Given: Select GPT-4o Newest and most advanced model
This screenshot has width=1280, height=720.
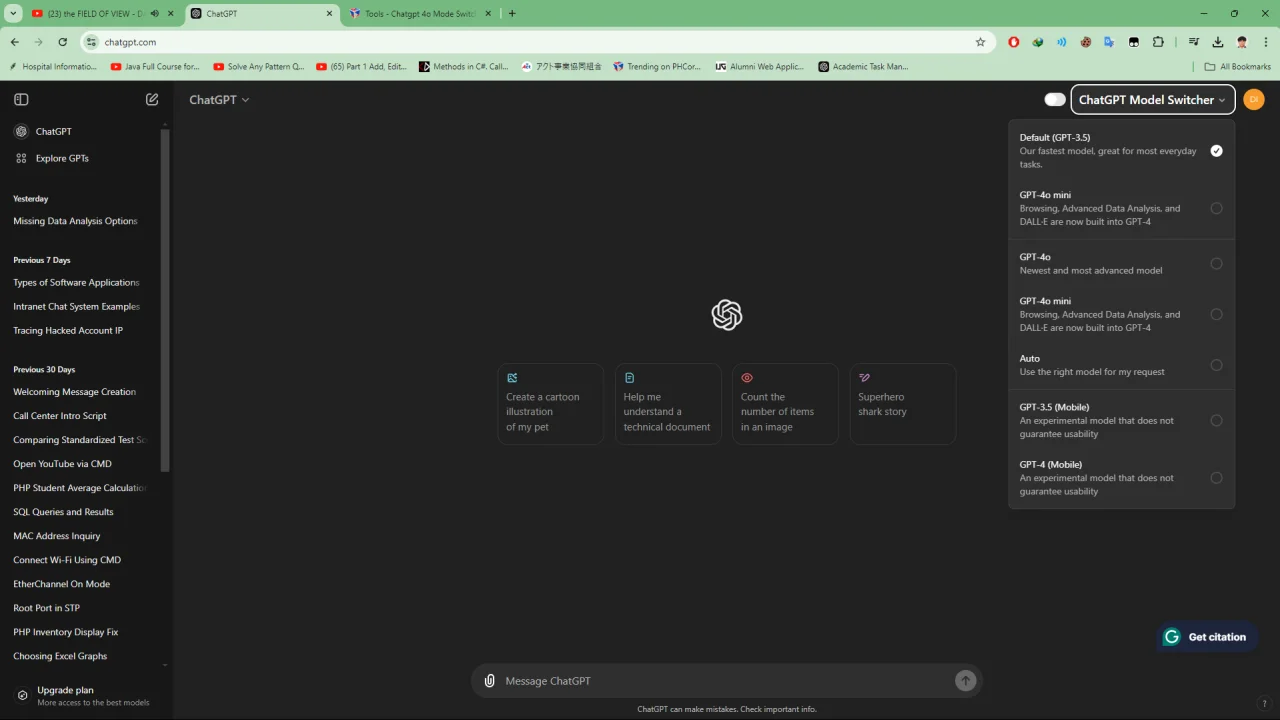Looking at the screenshot, I should point(1121,264).
